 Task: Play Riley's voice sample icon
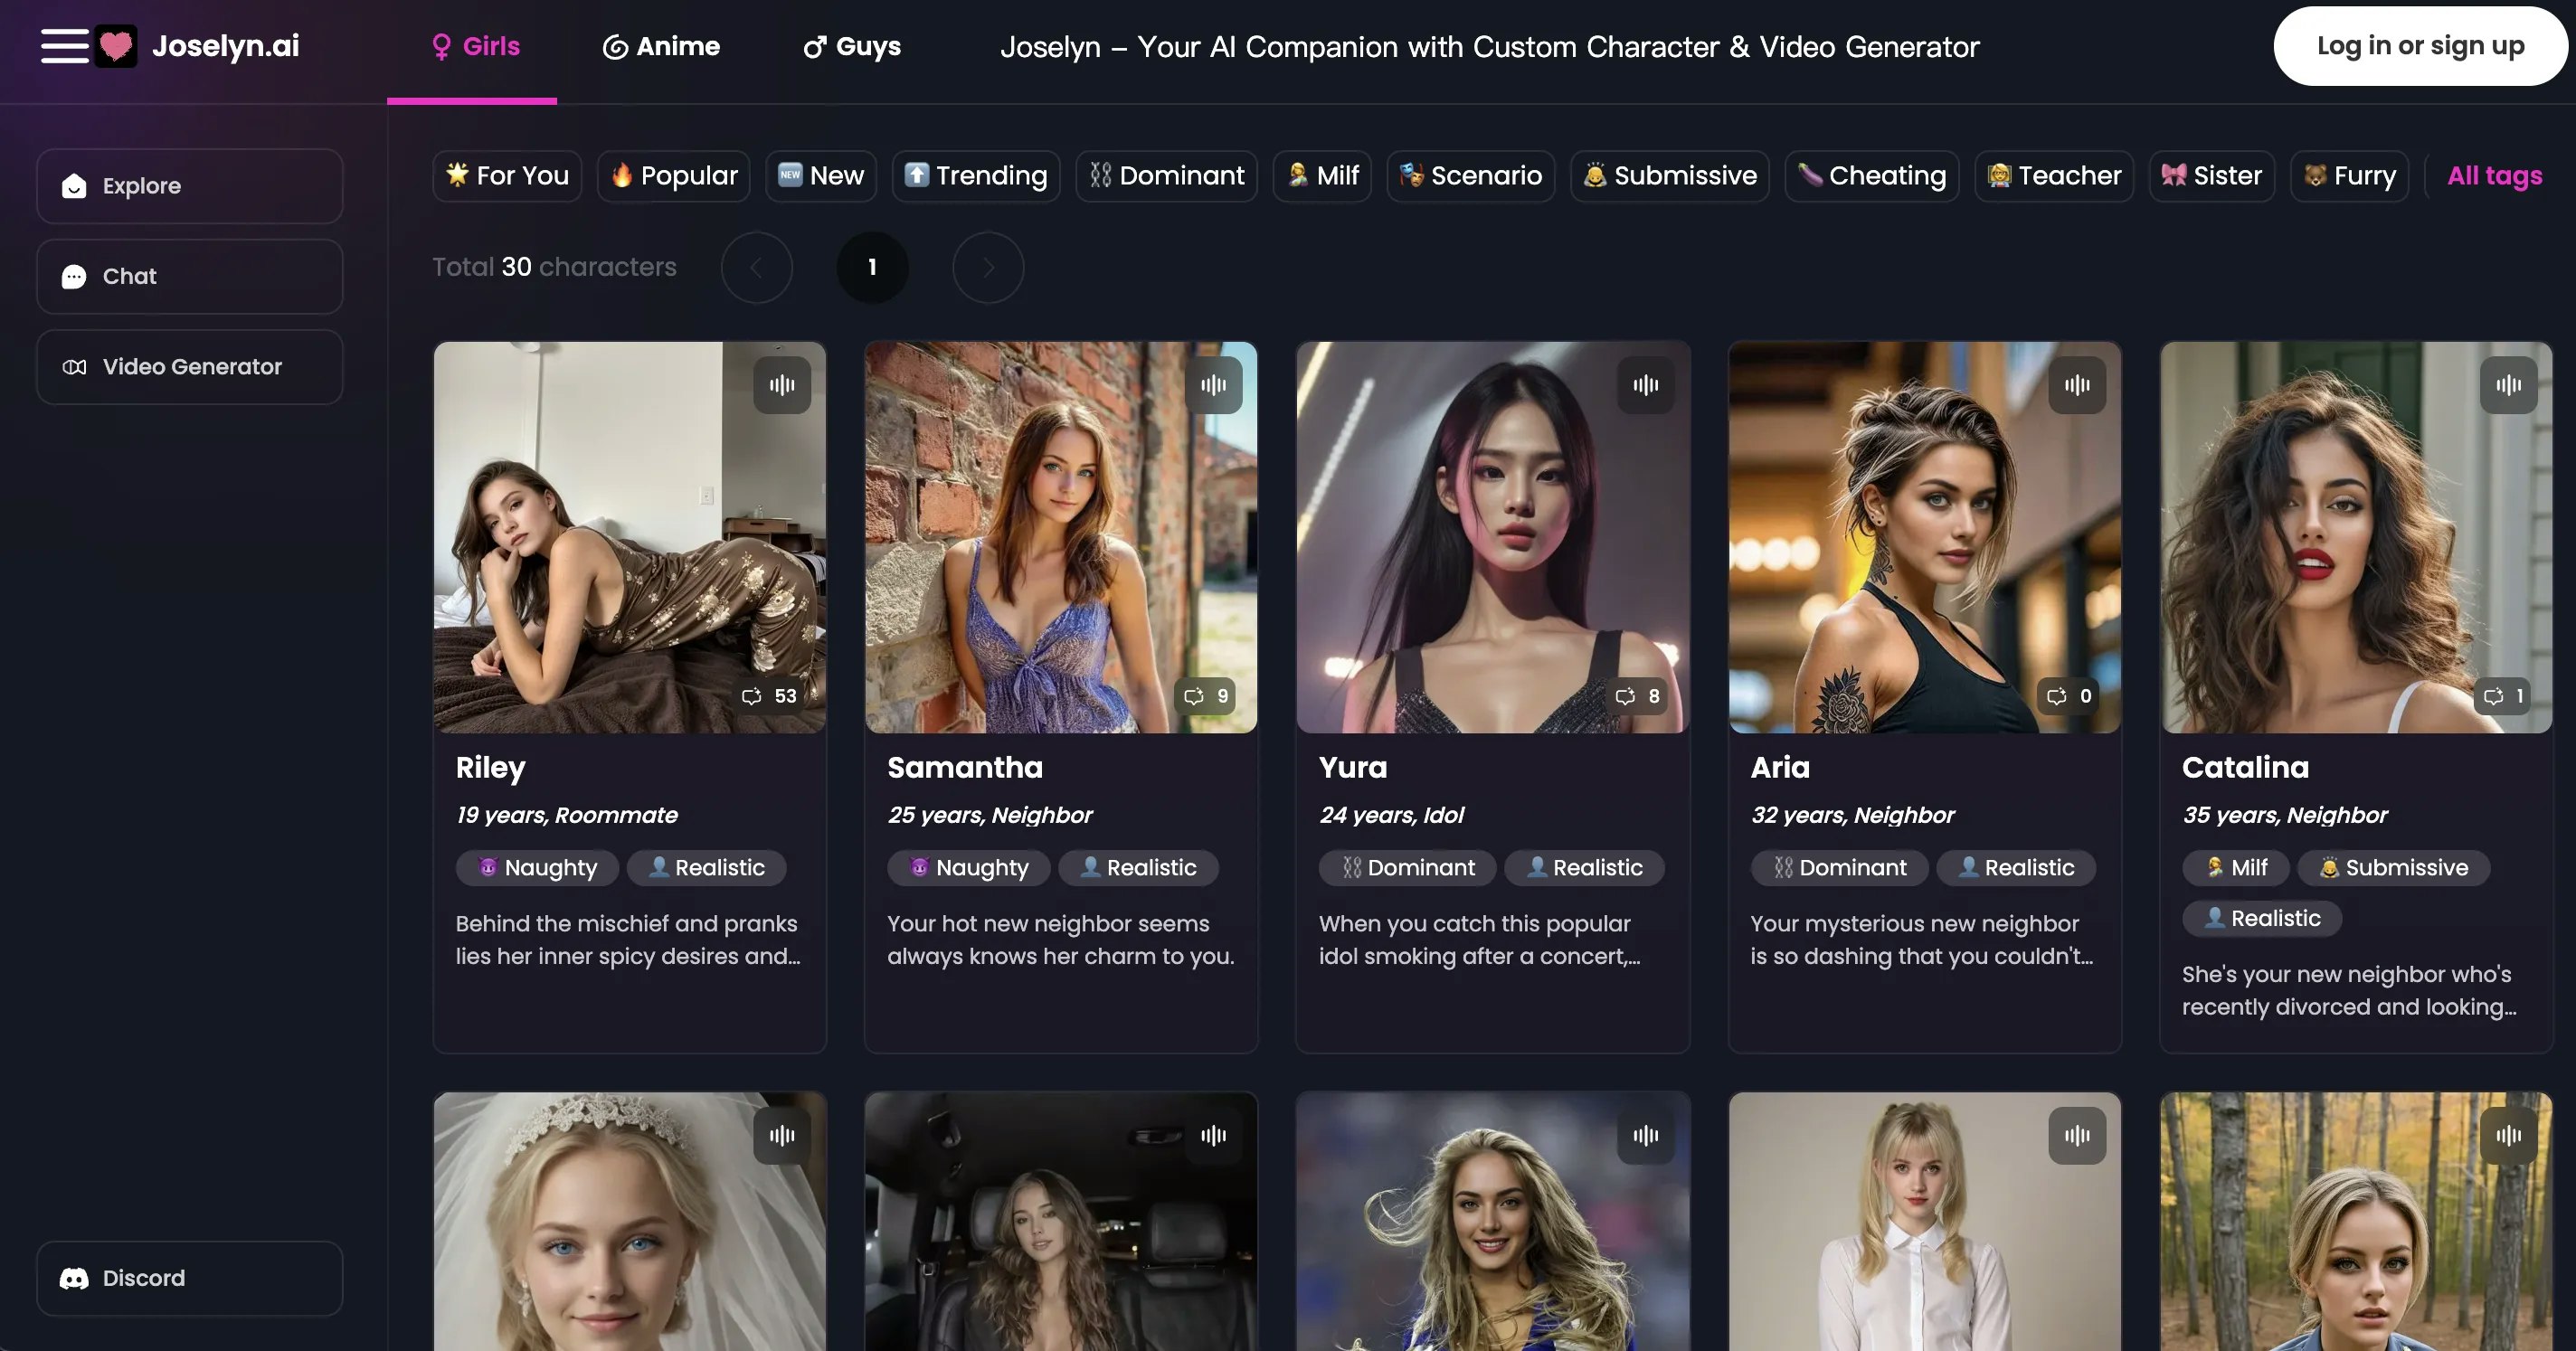pyautogui.click(x=782, y=385)
